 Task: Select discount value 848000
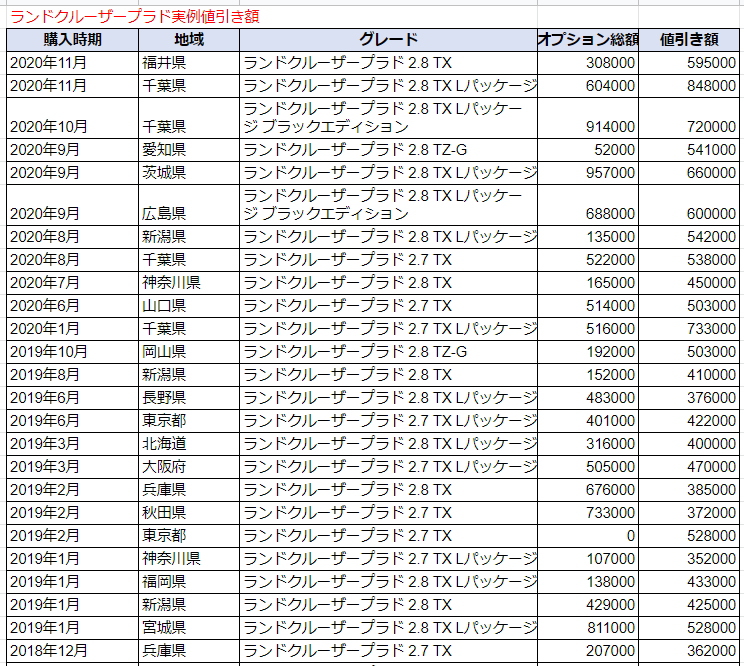click(x=689, y=86)
